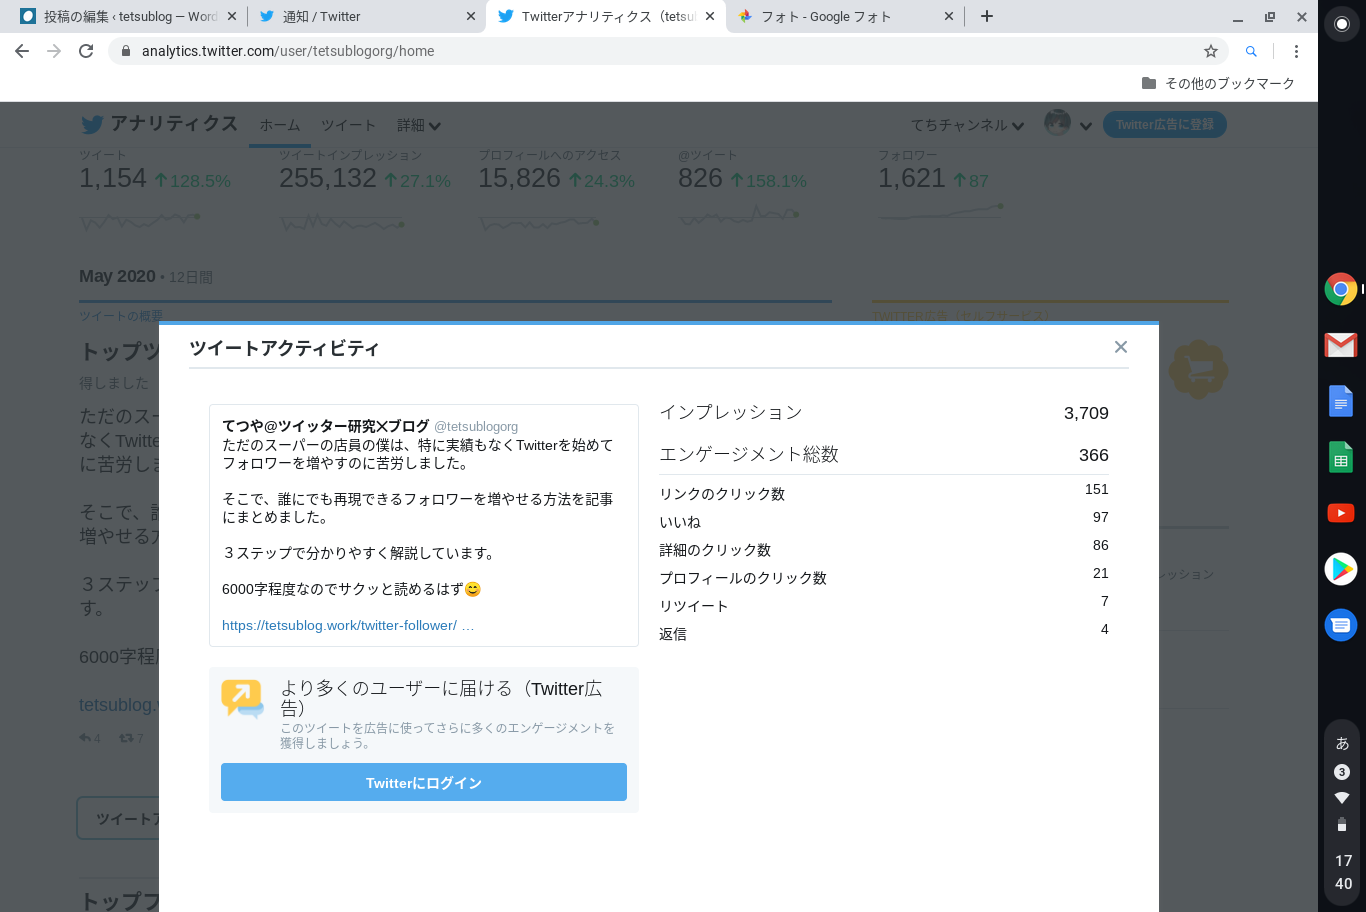Open the tetsublog.work/twitter-follower link in tweet
The height and width of the screenshot is (912, 1366).
(x=340, y=625)
